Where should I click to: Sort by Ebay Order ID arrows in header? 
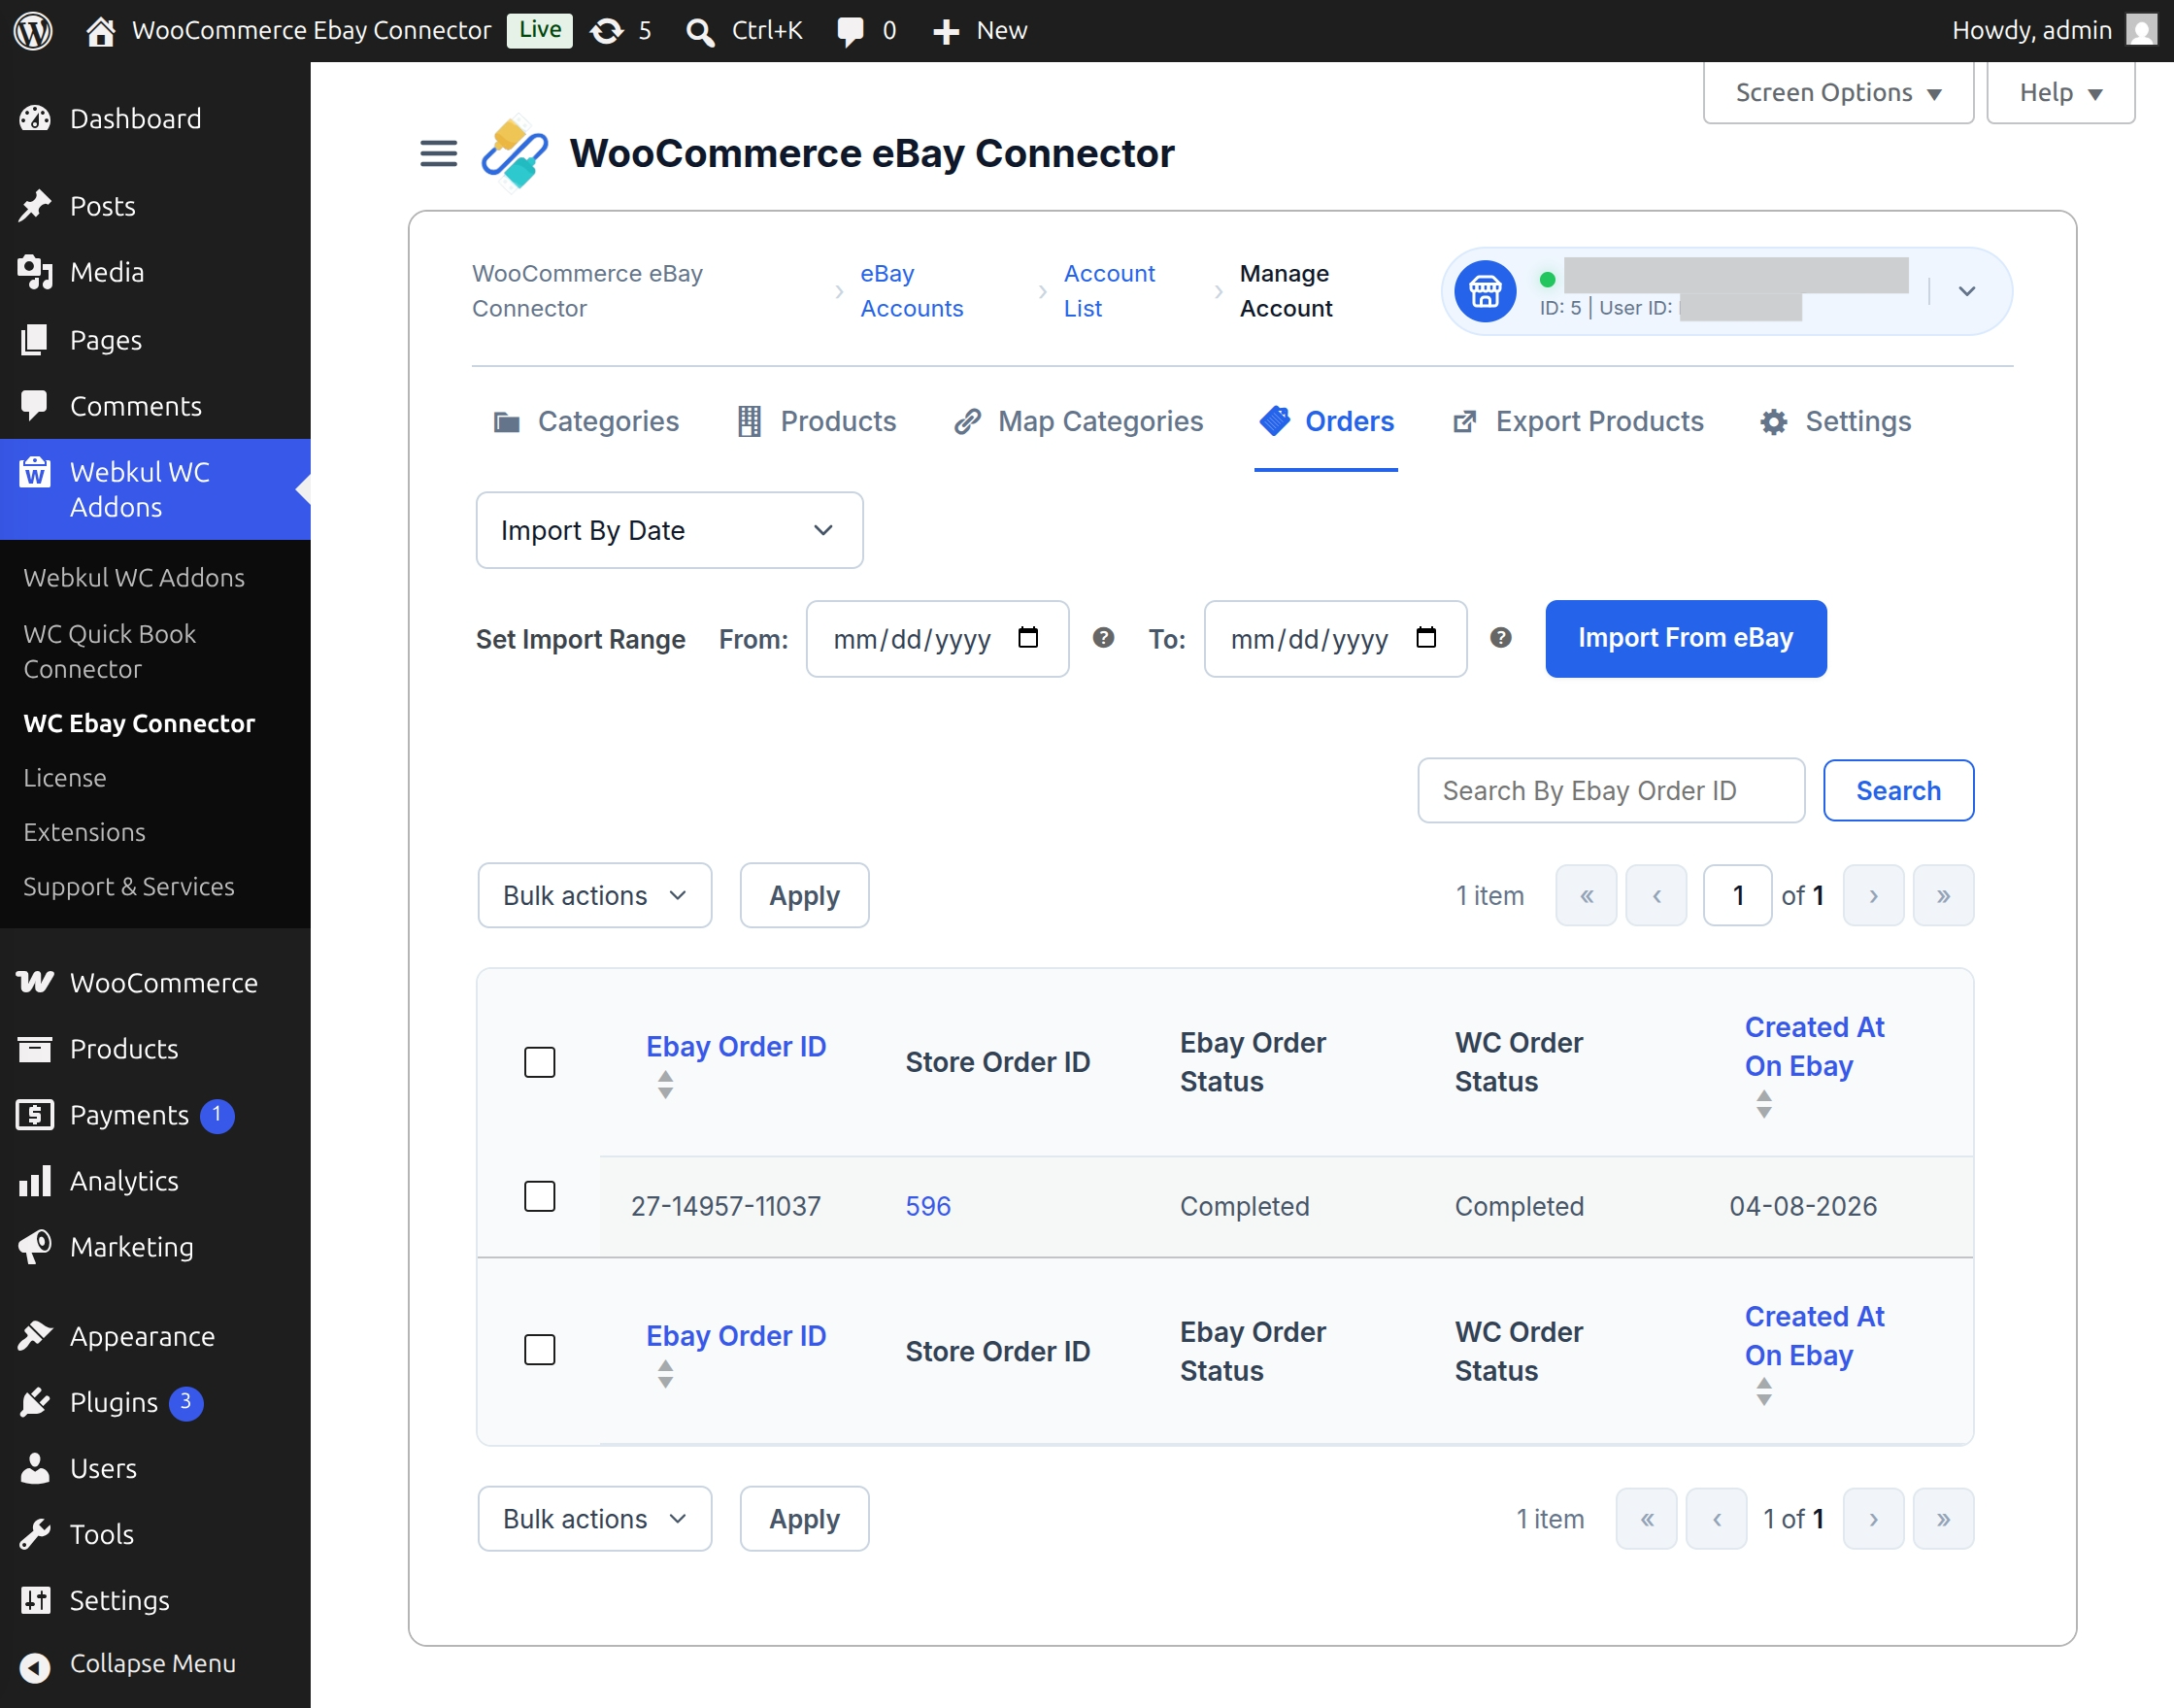(665, 1084)
